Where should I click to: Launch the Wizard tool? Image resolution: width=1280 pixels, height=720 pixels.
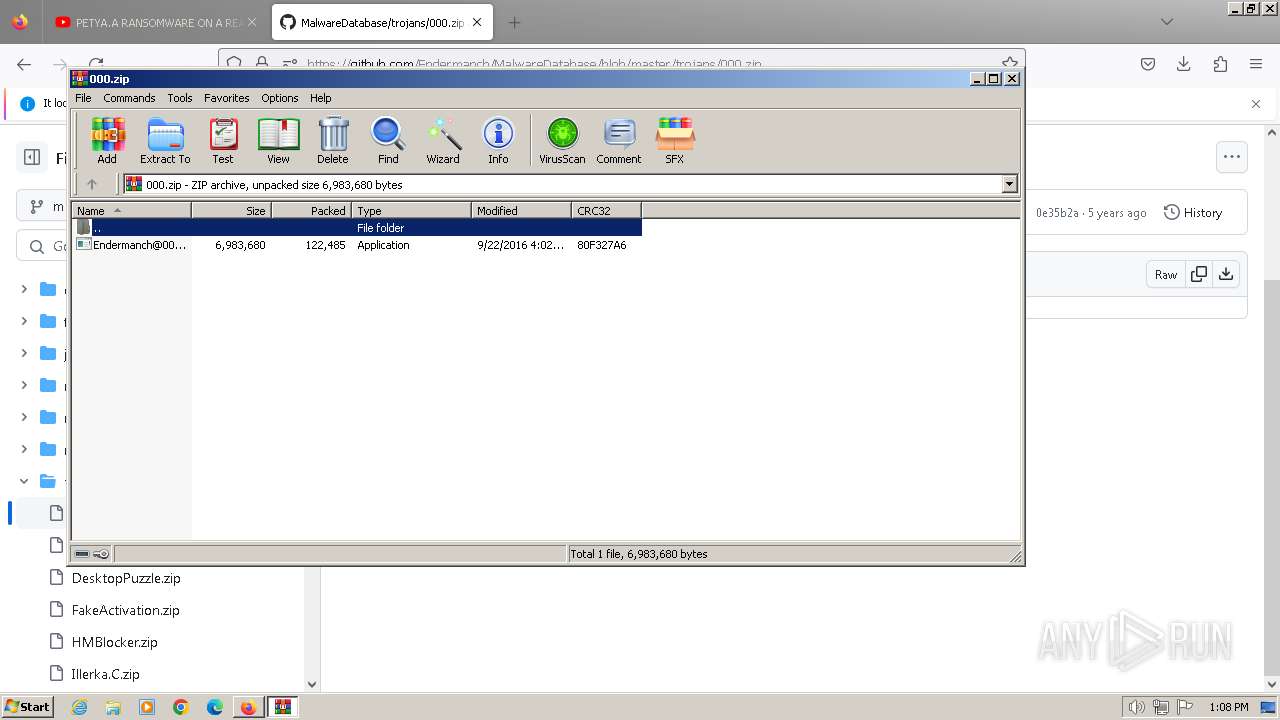pyautogui.click(x=443, y=140)
